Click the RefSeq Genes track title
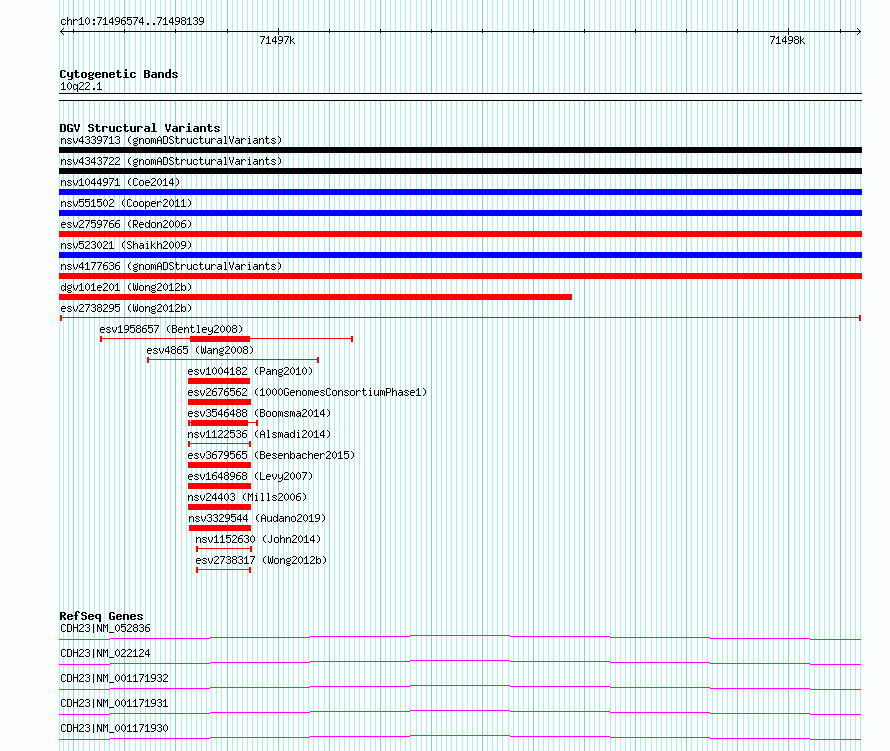 click(x=101, y=616)
